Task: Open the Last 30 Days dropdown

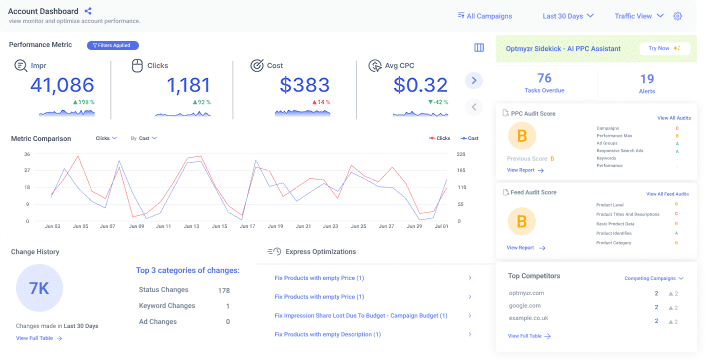Action: pos(568,16)
